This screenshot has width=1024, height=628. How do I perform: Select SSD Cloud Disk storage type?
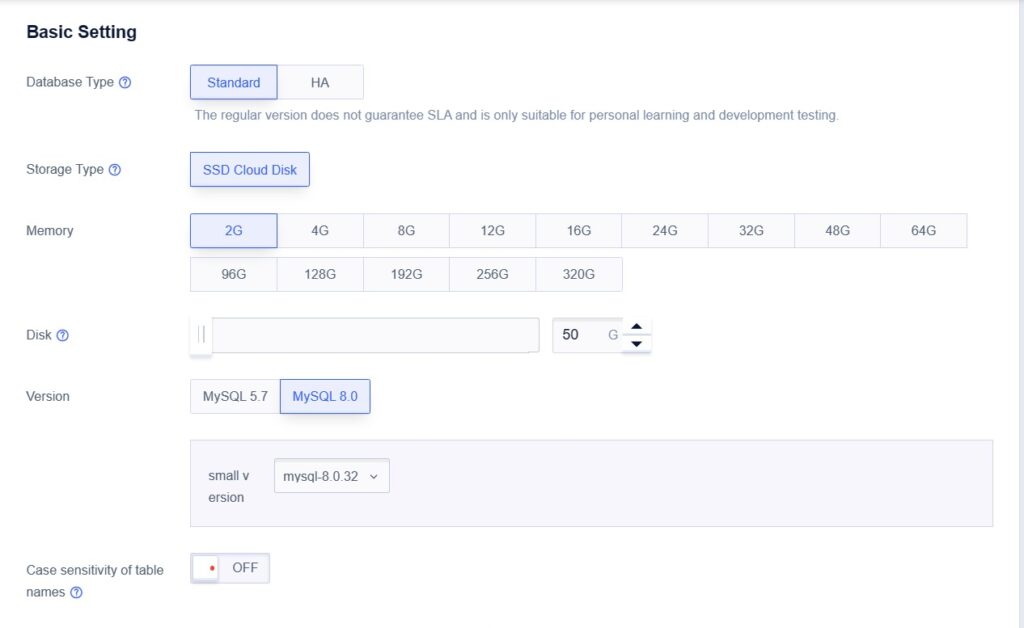pyautogui.click(x=249, y=170)
